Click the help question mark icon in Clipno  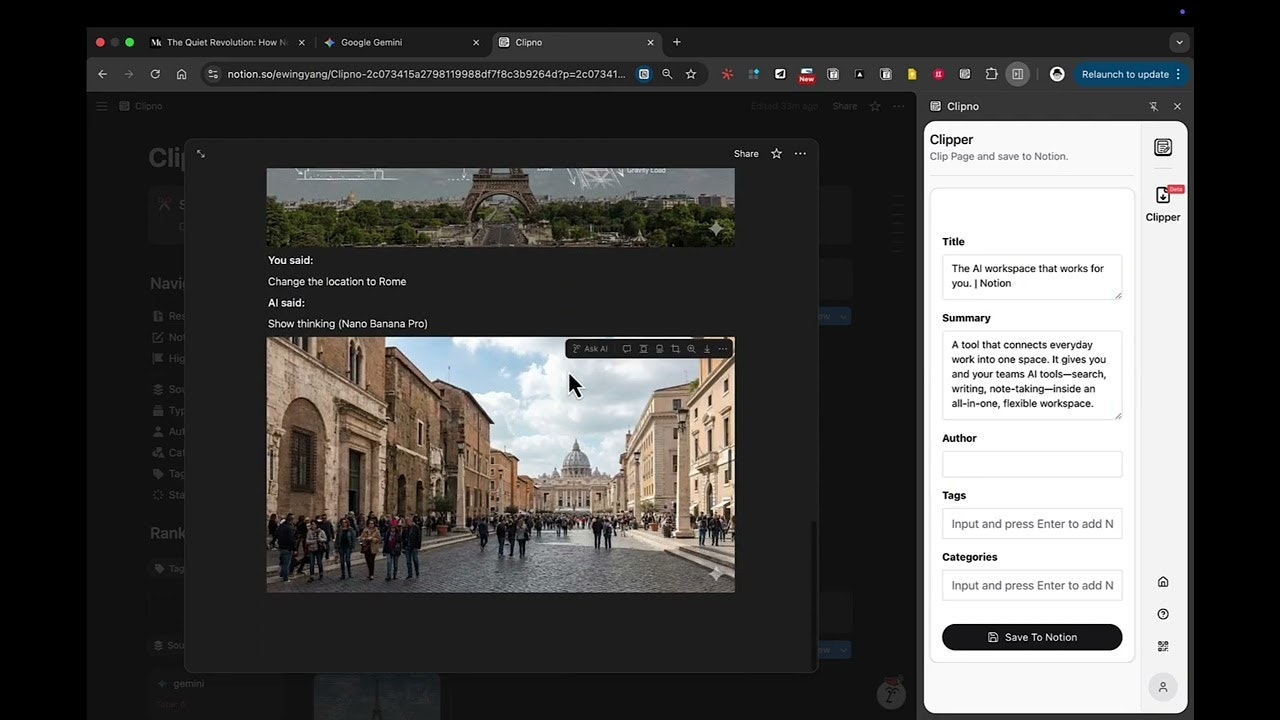tap(1162, 614)
